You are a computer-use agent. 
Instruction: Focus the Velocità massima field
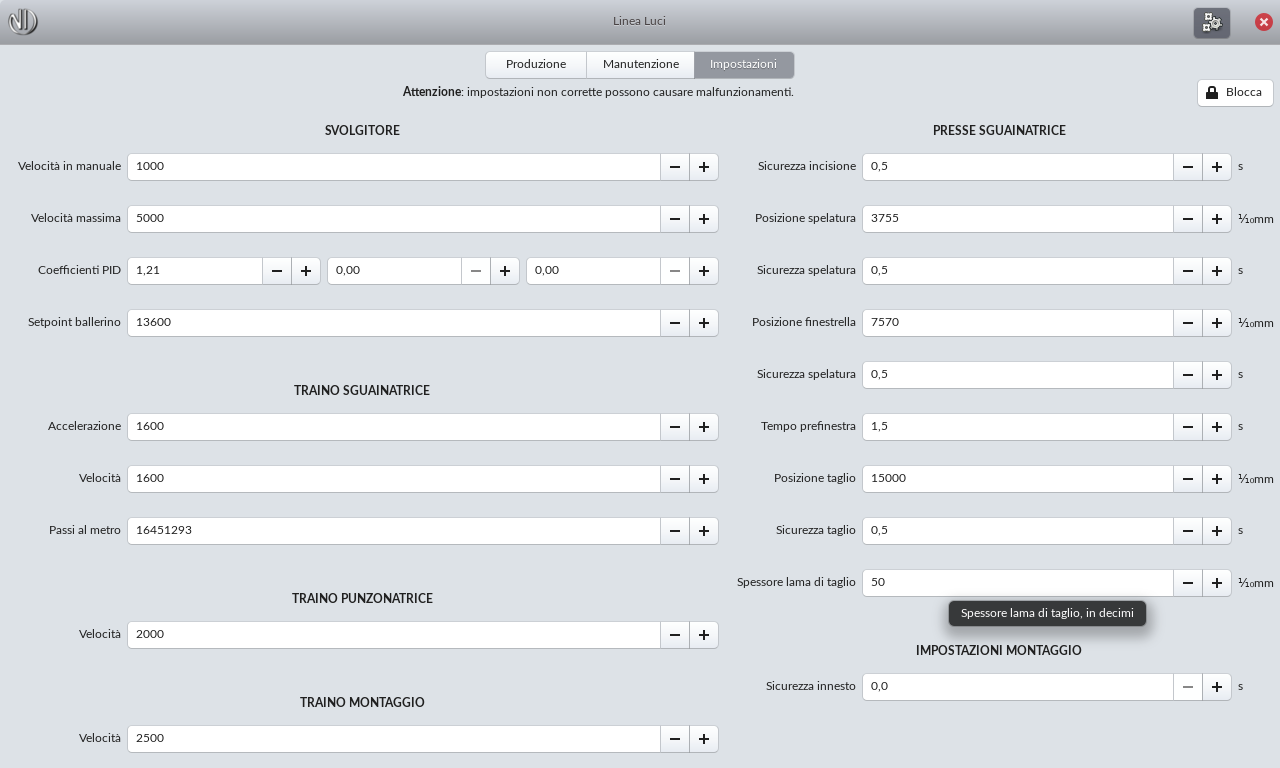point(394,219)
